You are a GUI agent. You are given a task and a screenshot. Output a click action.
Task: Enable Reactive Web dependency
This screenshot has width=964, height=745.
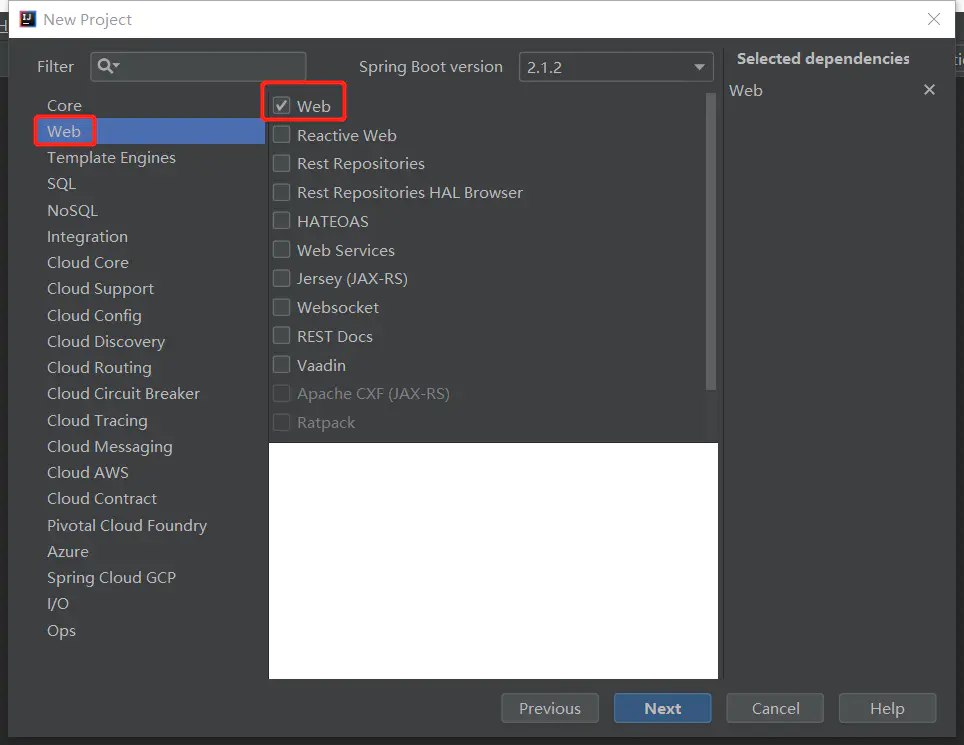[x=282, y=135]
